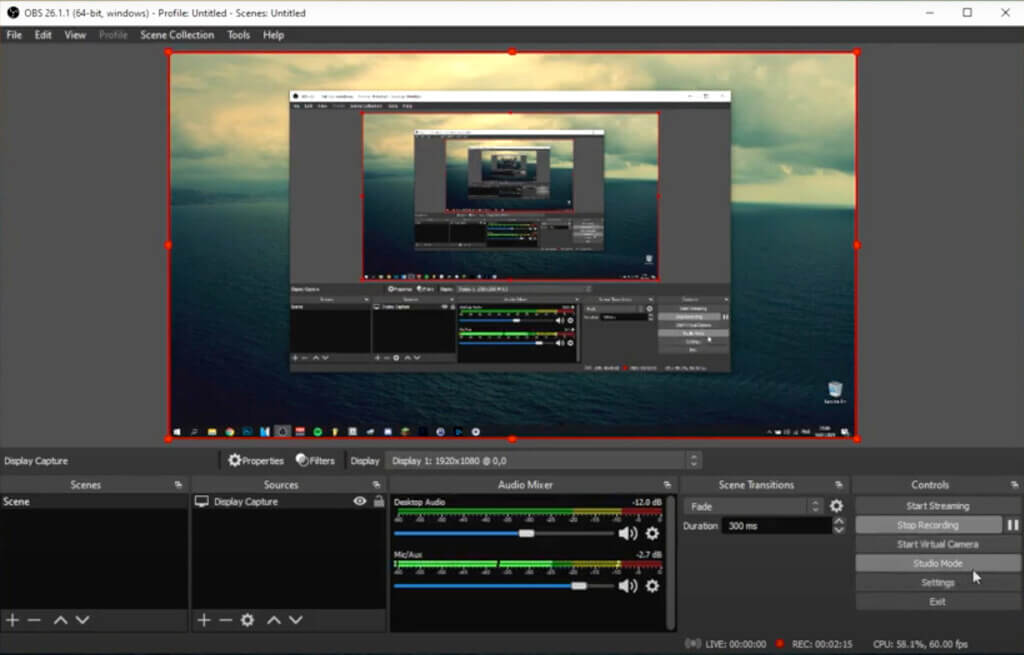The width and height of the screenshot is (1024, 655).
Task: Remove selected scene with minus icon
Action: coord(35,620)
